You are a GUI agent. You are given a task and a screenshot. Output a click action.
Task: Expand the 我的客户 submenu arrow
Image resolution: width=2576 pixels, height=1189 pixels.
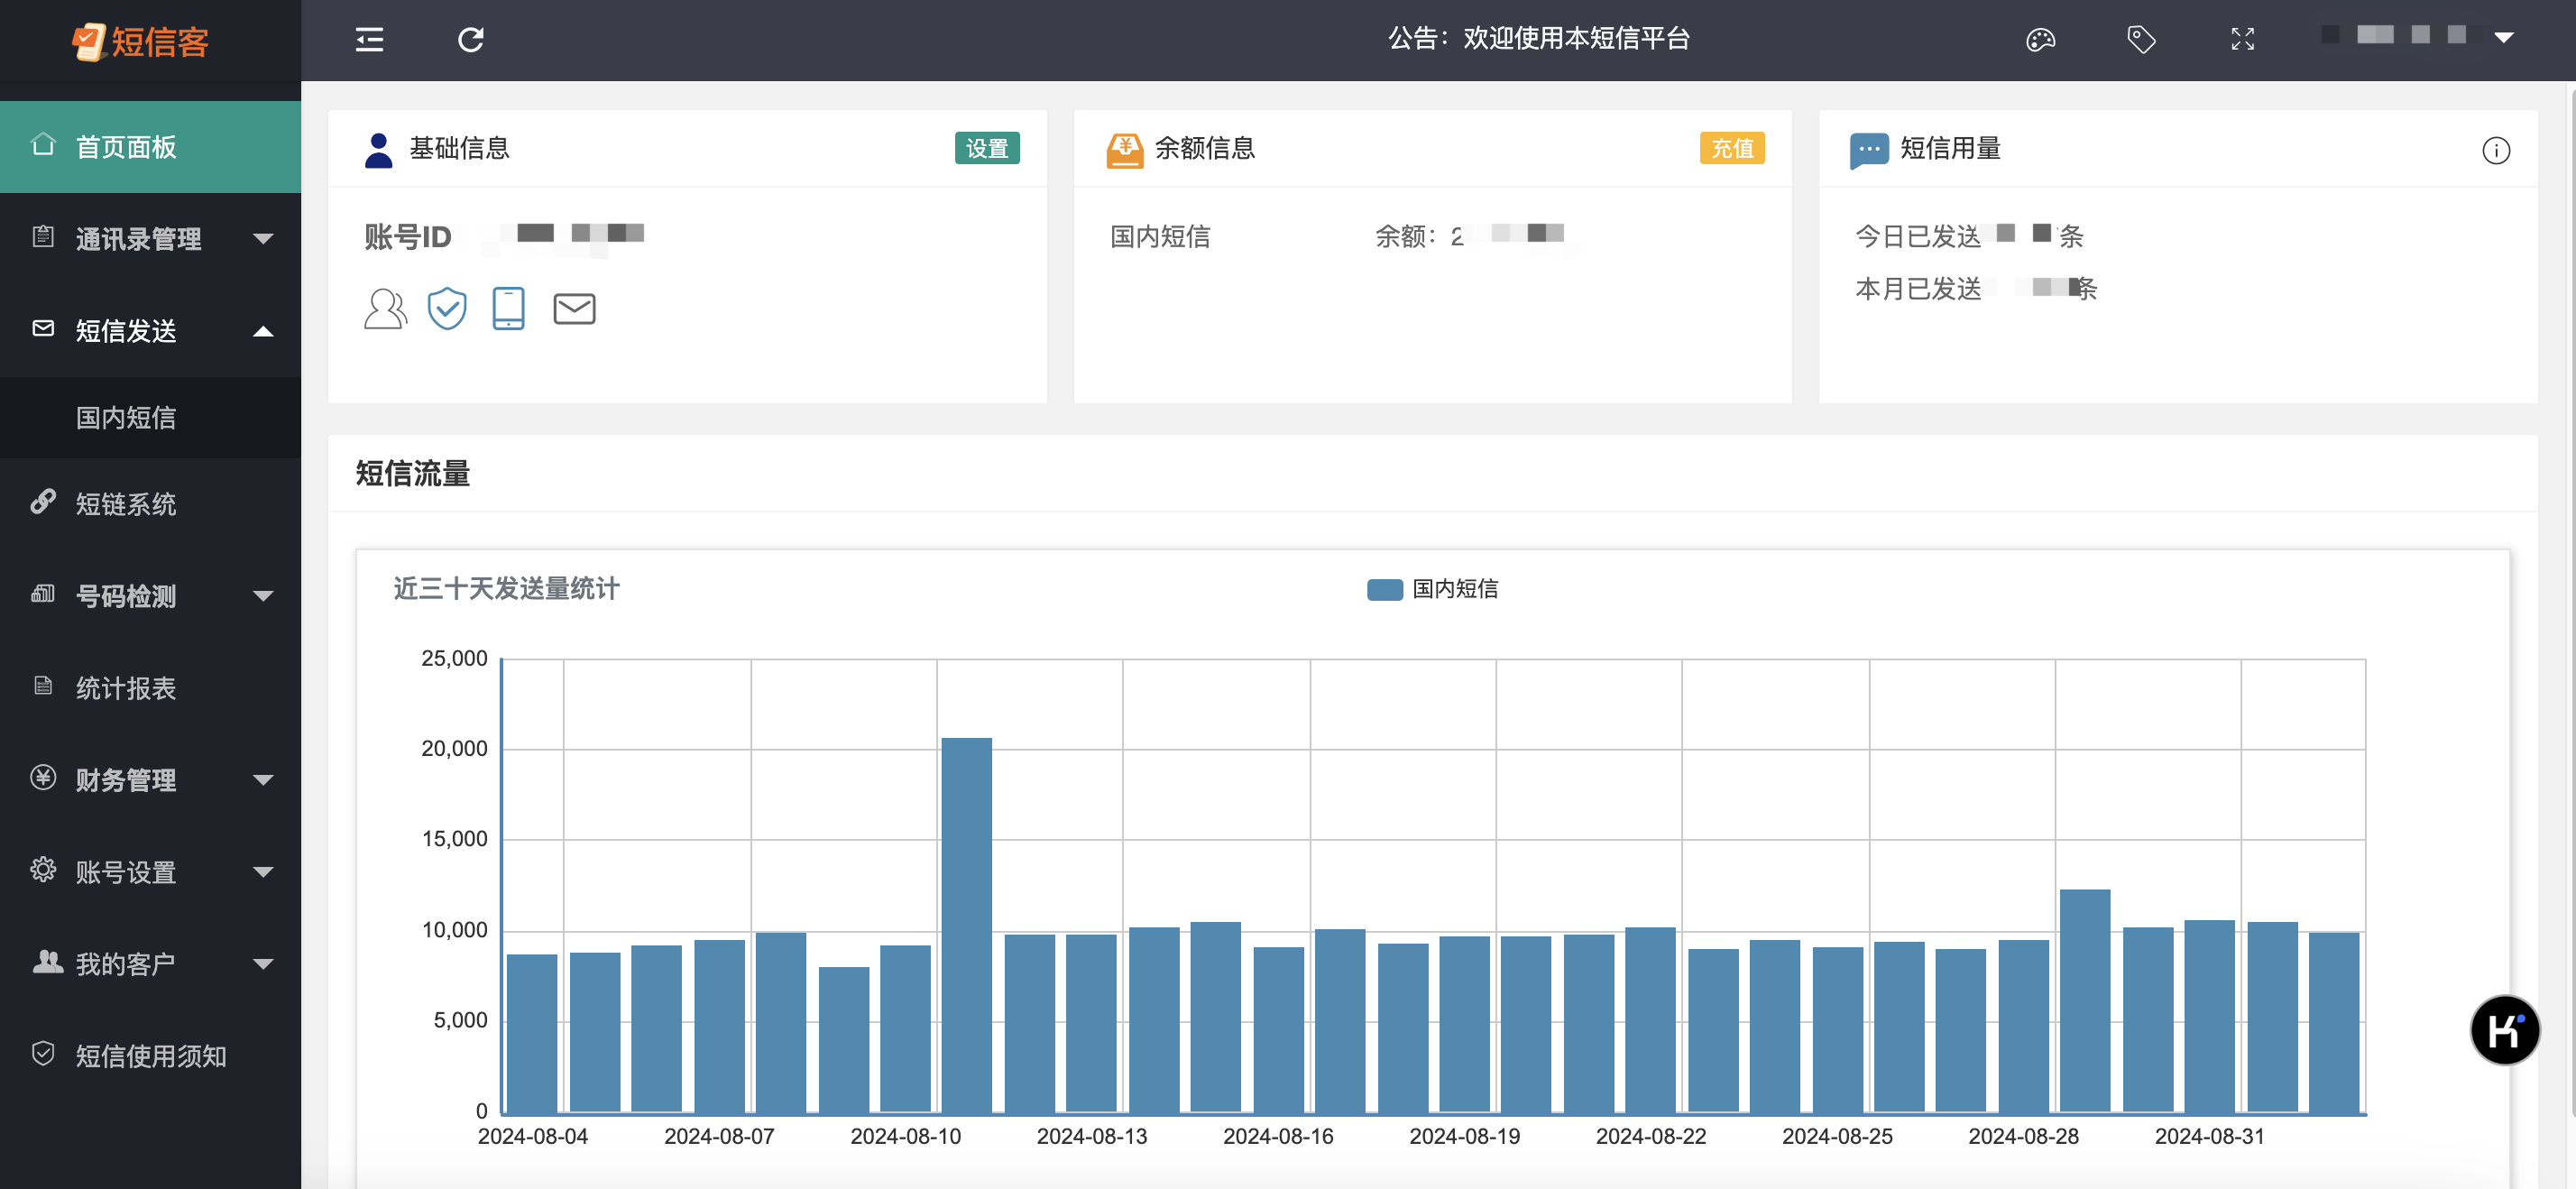point(263,965)
